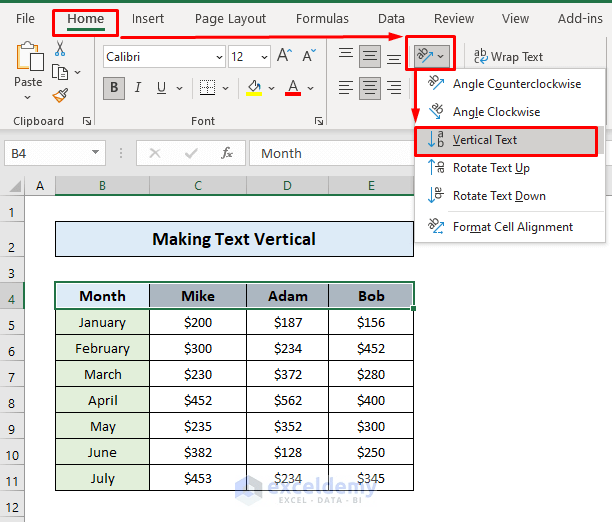This screenshot has width=612, height=522.
Task: Toggle Italic formatting
Action: pyautogui.click(x=137, y=88)
